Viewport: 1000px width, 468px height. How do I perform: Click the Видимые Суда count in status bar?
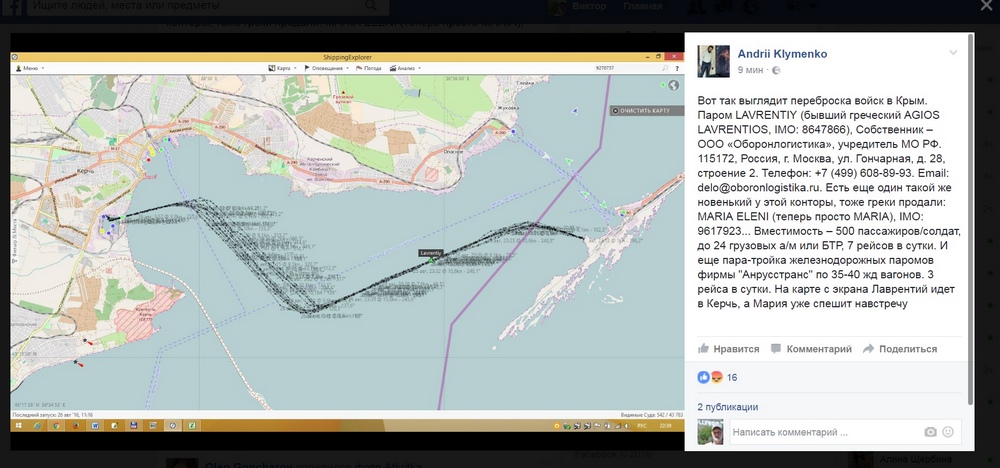pos(651,414)
